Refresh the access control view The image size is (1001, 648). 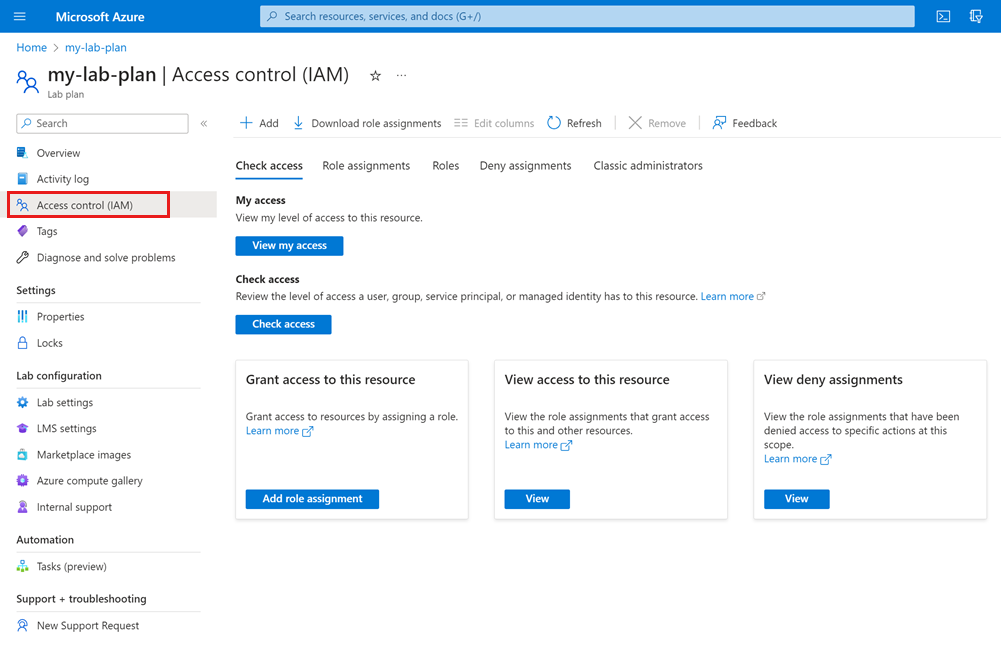(574, 122)
